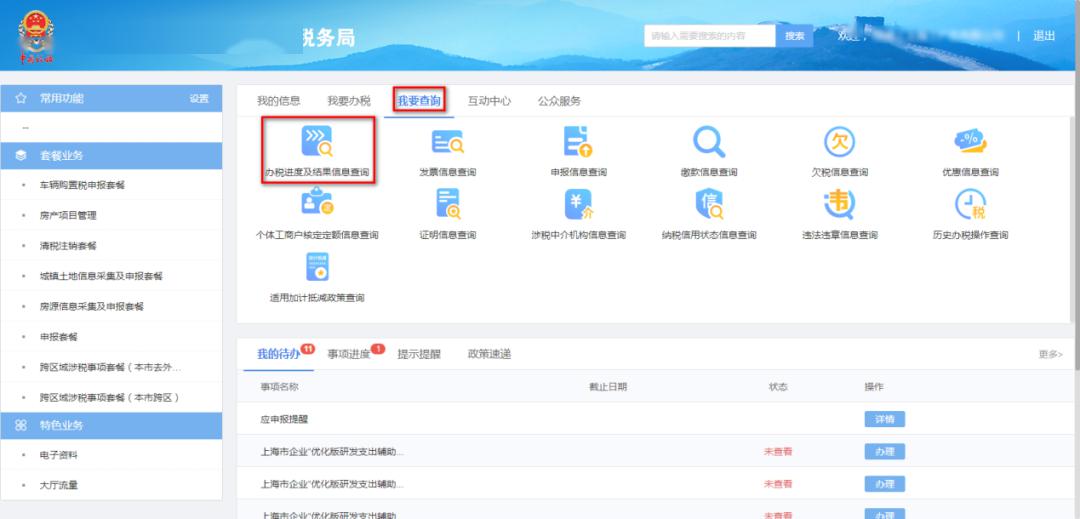The height and width of the screenshot is (519, 1080).
Task: Click the national emblem logo in header
Action: 36,36
